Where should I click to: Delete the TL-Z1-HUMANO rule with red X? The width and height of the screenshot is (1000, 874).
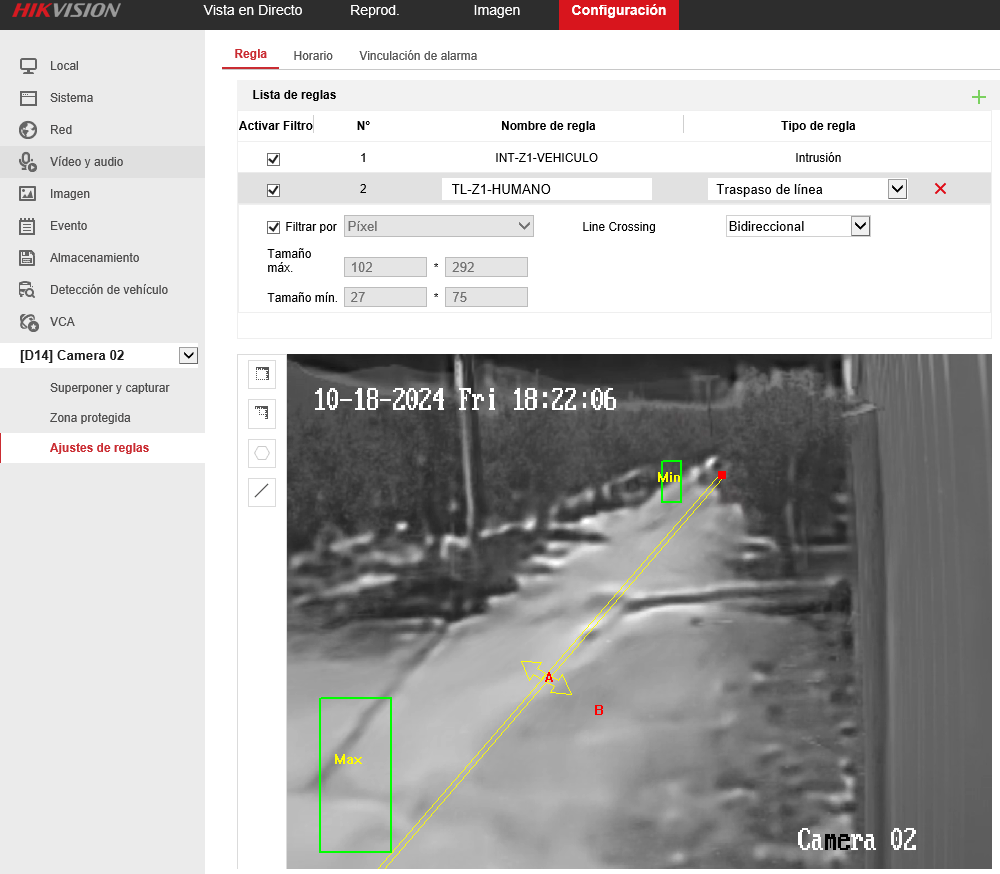940,189
